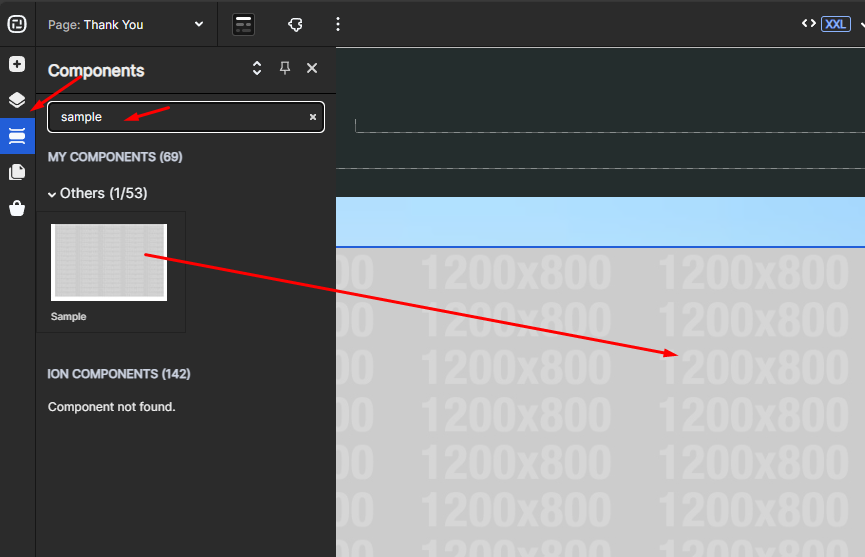Open the layout template icon in top bar

point(244,24)
